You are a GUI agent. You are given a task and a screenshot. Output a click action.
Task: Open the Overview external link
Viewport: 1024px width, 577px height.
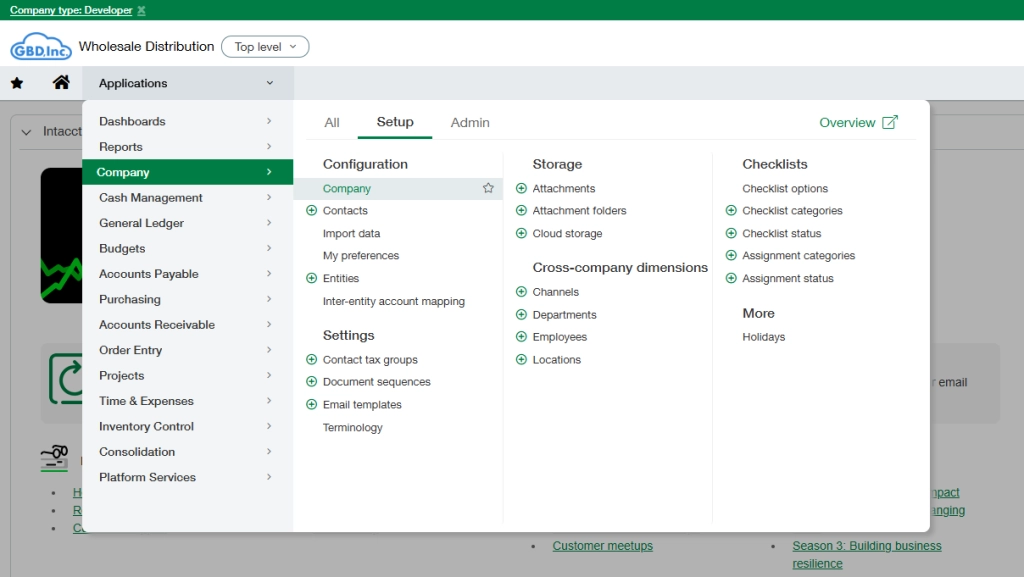858,122
